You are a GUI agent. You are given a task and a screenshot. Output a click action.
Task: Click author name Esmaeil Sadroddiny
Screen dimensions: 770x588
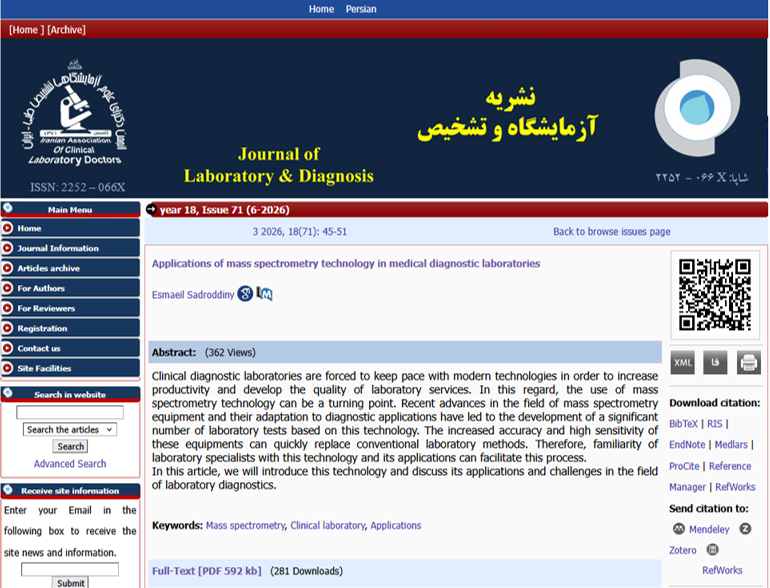(193, 295)
